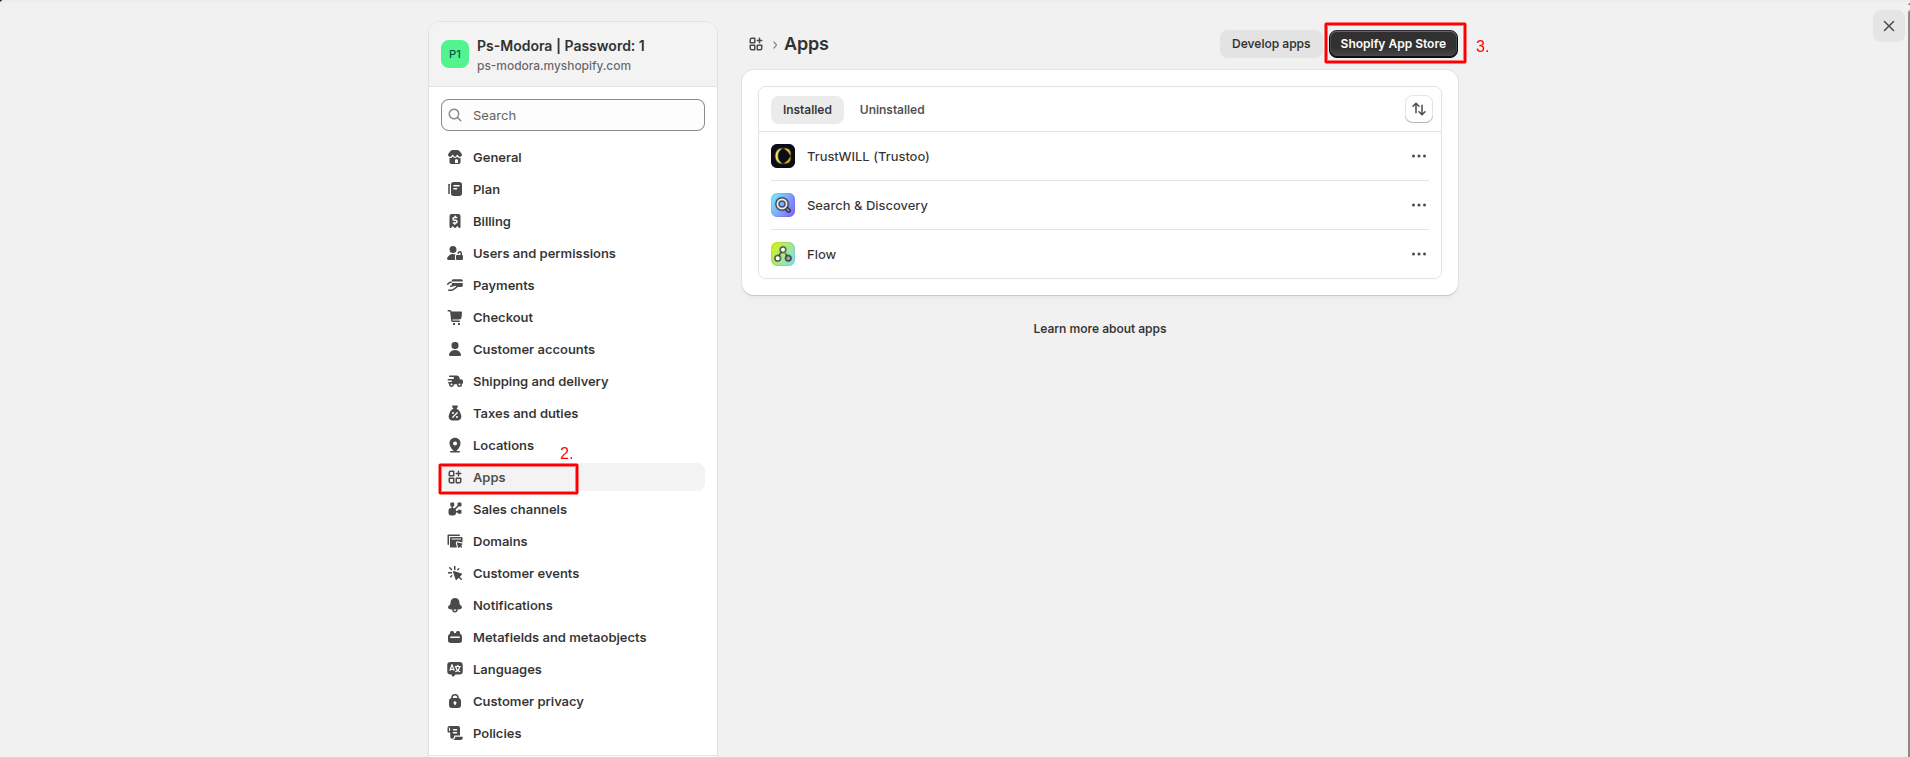Click the Search & Discovery app logo
Screen dimensions: 1910x757
tap(783, 205)
